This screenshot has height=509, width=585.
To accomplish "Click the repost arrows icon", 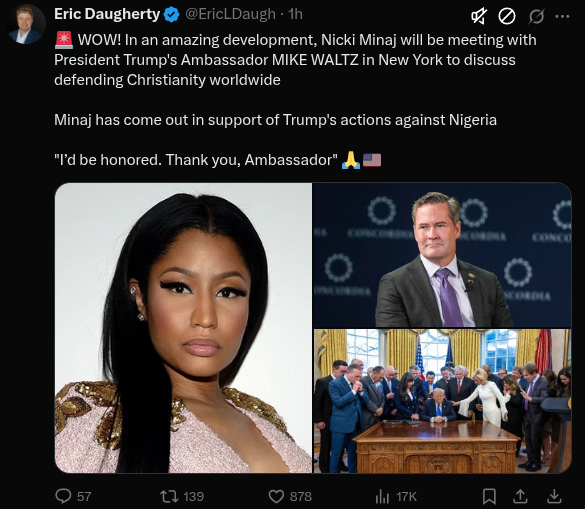I will tap(169, 496).
